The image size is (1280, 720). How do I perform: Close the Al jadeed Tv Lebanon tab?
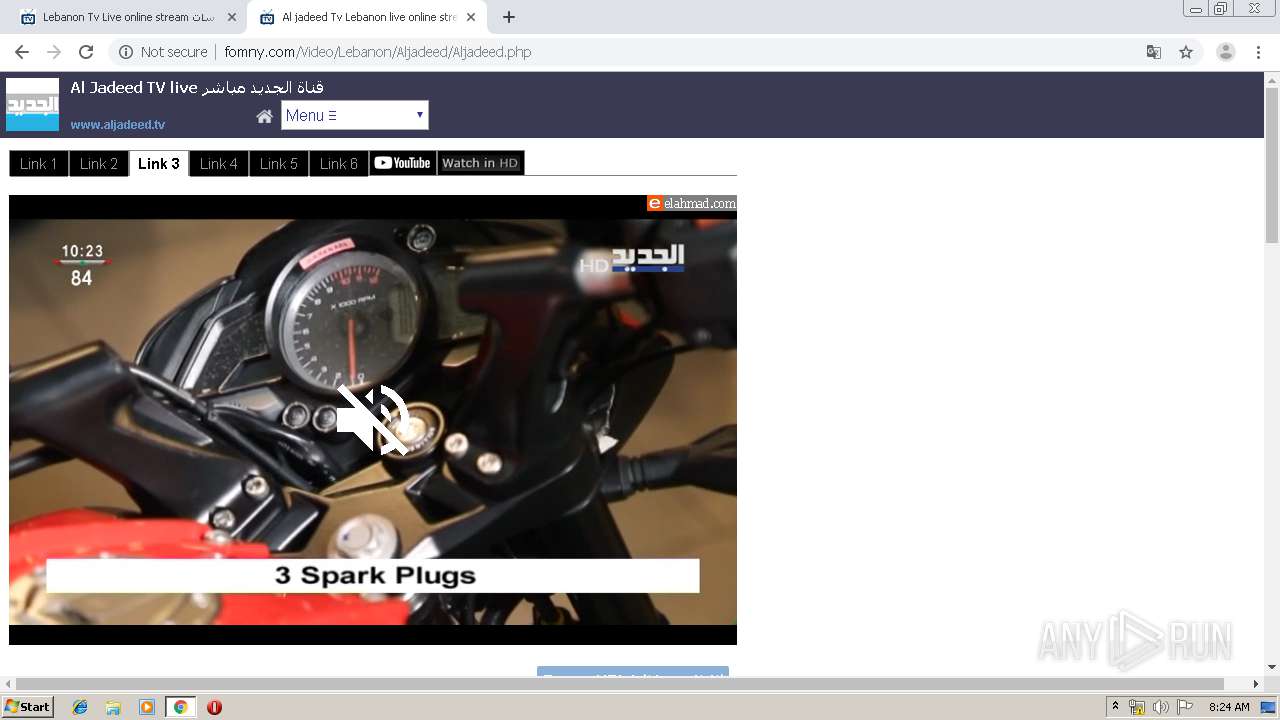click(471, 17)
